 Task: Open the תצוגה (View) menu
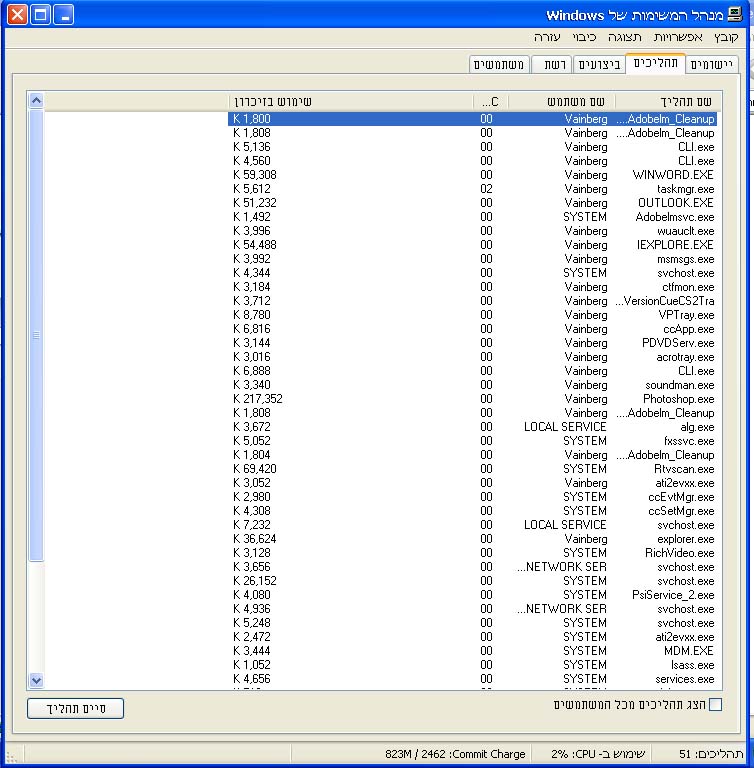click(625, 37)
